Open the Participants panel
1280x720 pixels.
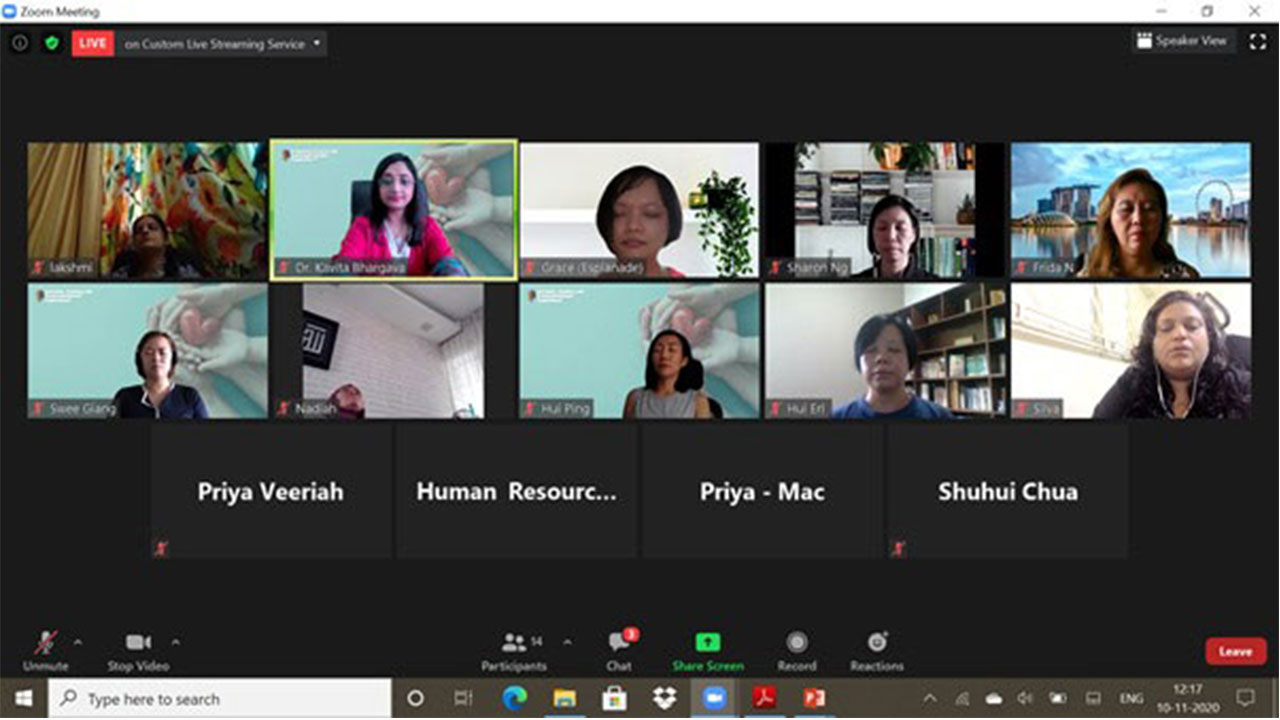[514, 643]
